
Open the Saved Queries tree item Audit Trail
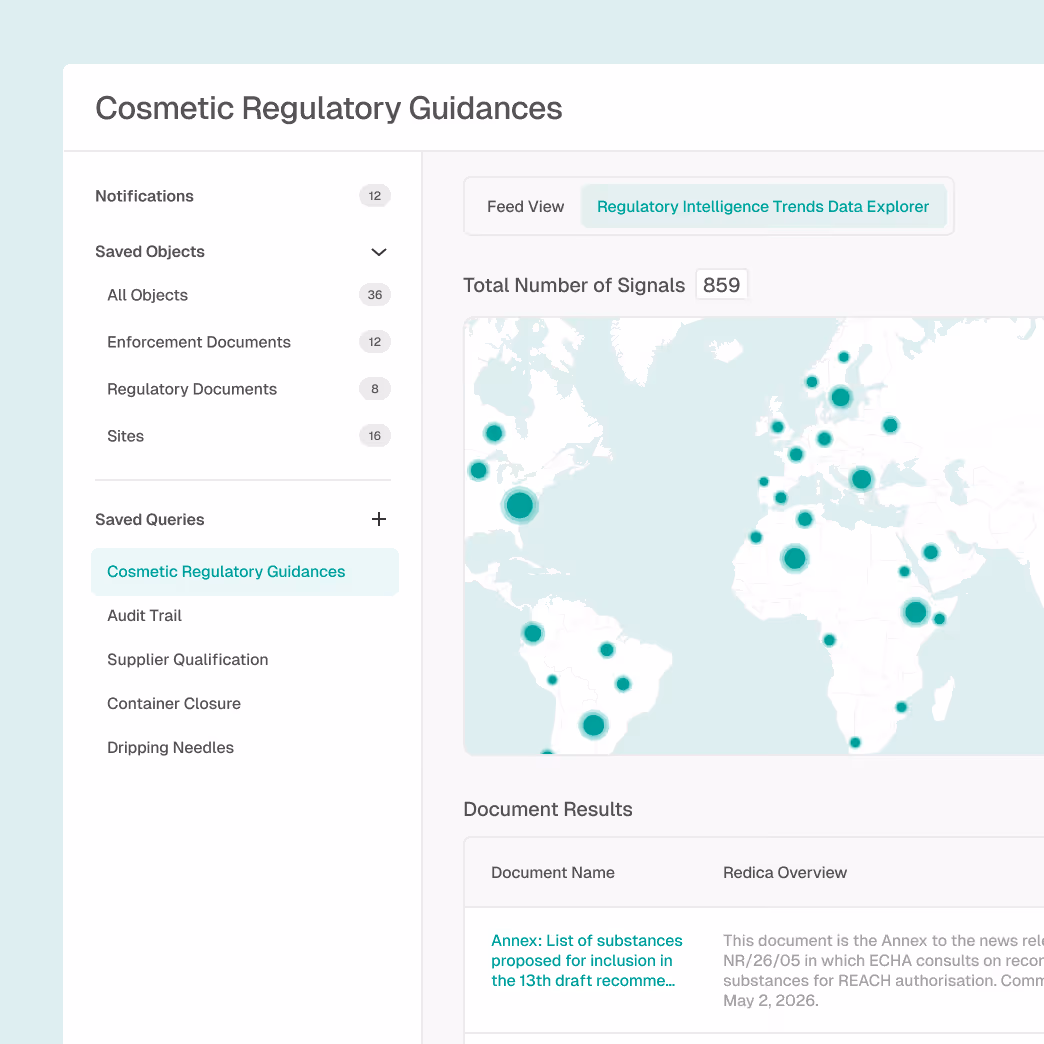(x=144, y=615)
